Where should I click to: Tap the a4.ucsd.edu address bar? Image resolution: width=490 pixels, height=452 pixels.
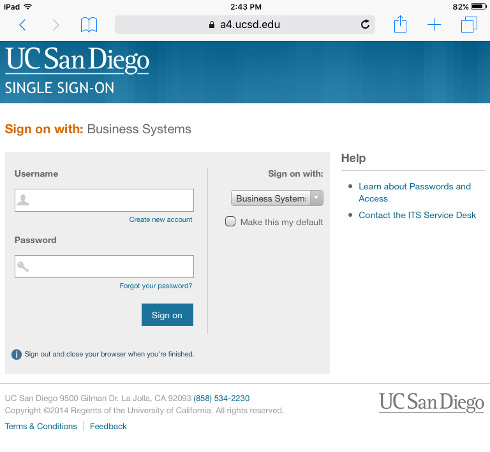point(245,24)
